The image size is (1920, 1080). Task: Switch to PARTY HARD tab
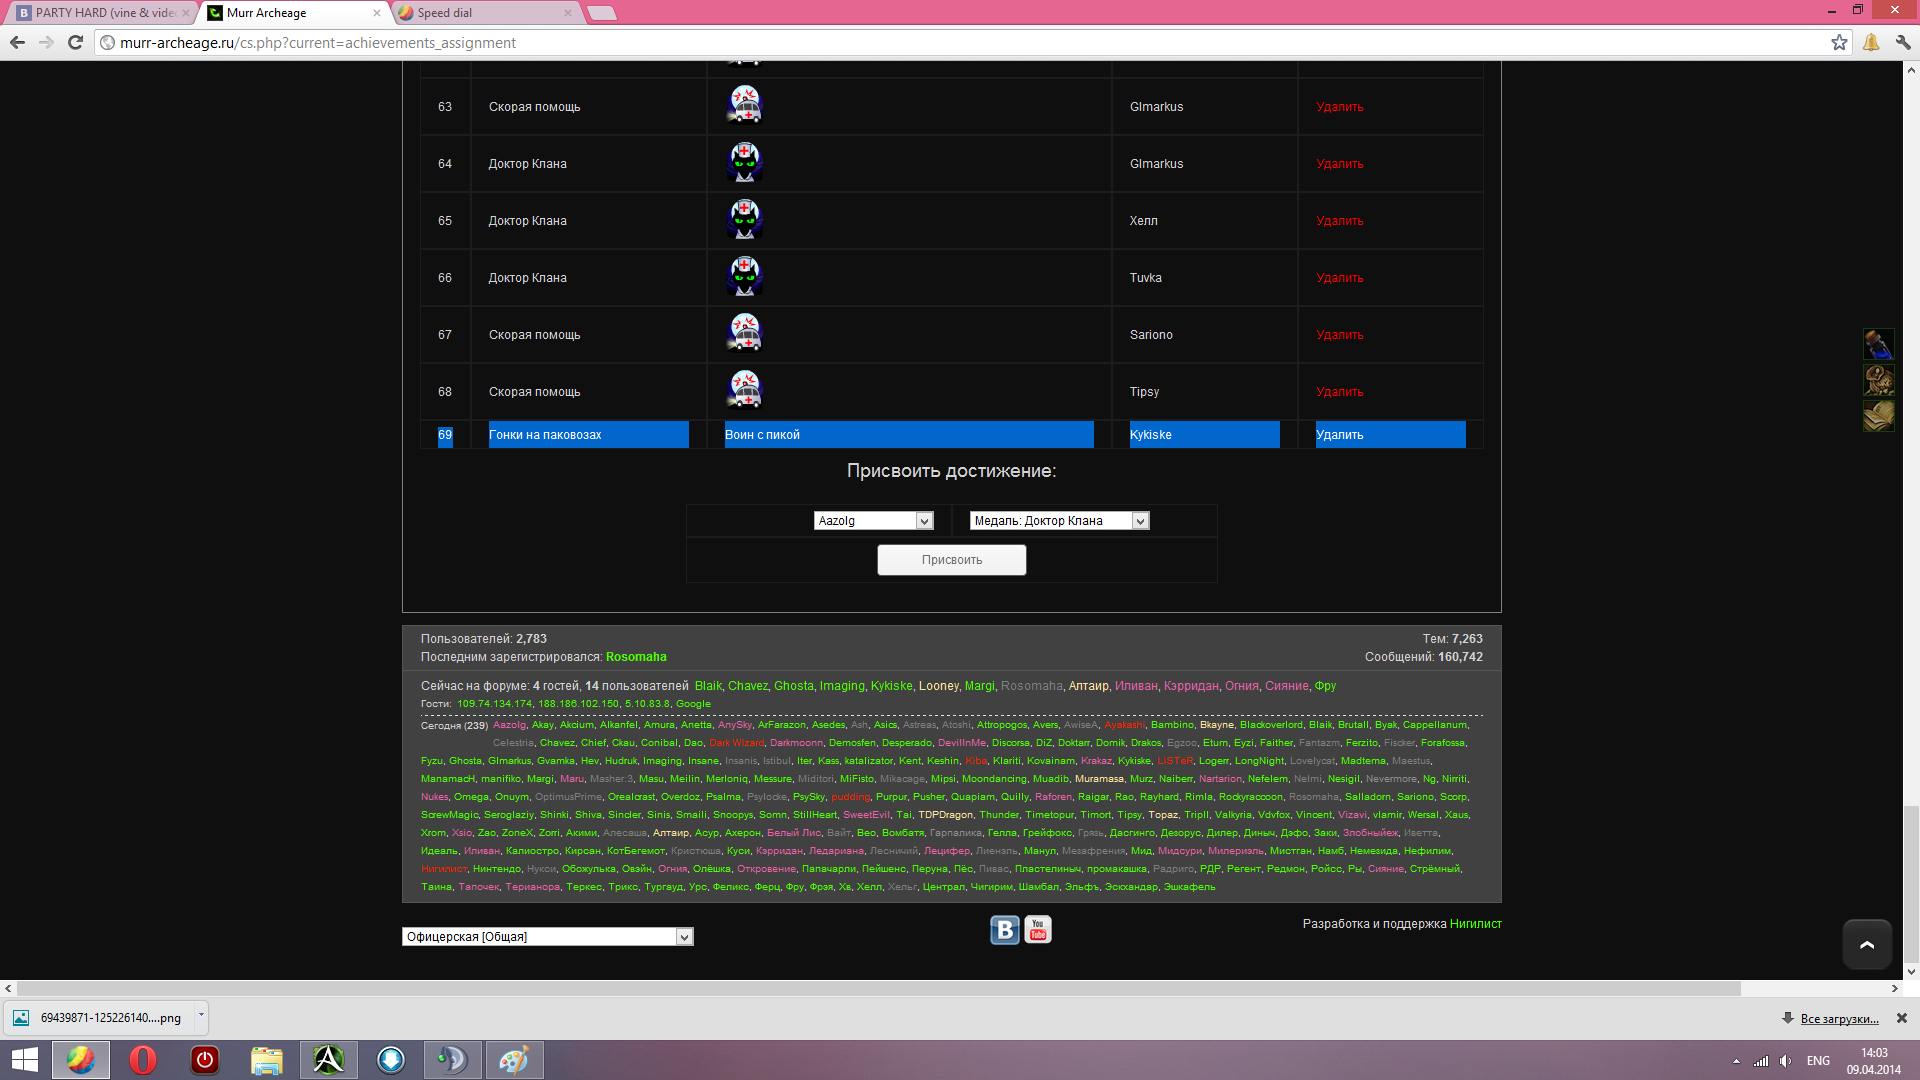pos(102,13)
